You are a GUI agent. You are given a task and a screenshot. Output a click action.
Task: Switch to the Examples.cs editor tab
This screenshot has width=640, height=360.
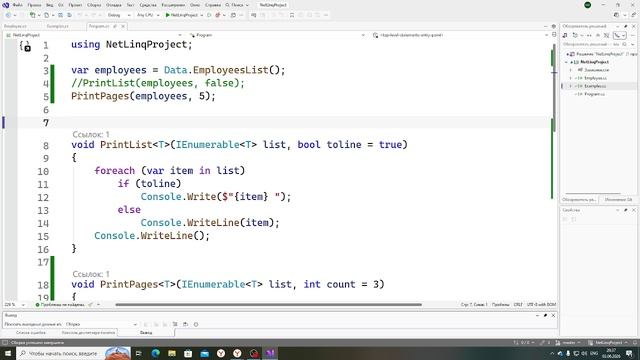[x=58, y=26]
